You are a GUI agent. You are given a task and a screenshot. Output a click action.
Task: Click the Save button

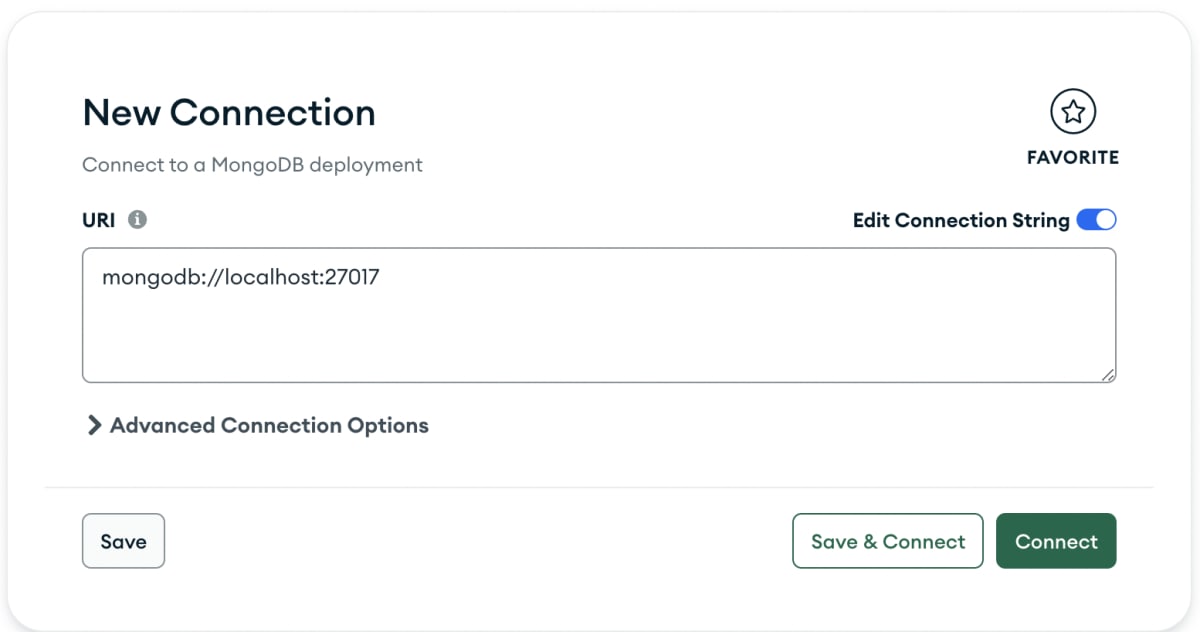pyautogui.click(x=123, y=541)
